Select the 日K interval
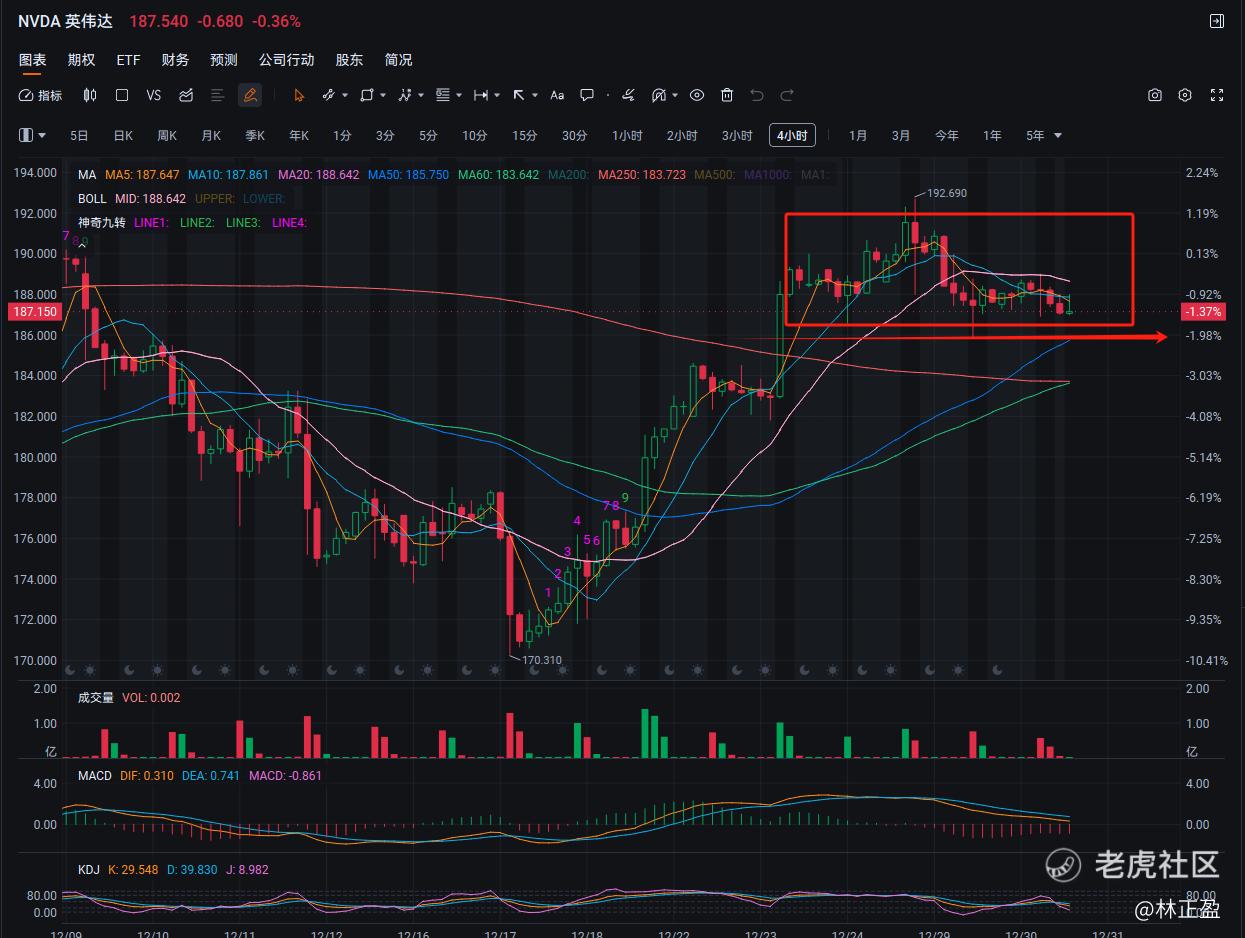This screenshot has height=938, width=1245. tap(123, 135)
